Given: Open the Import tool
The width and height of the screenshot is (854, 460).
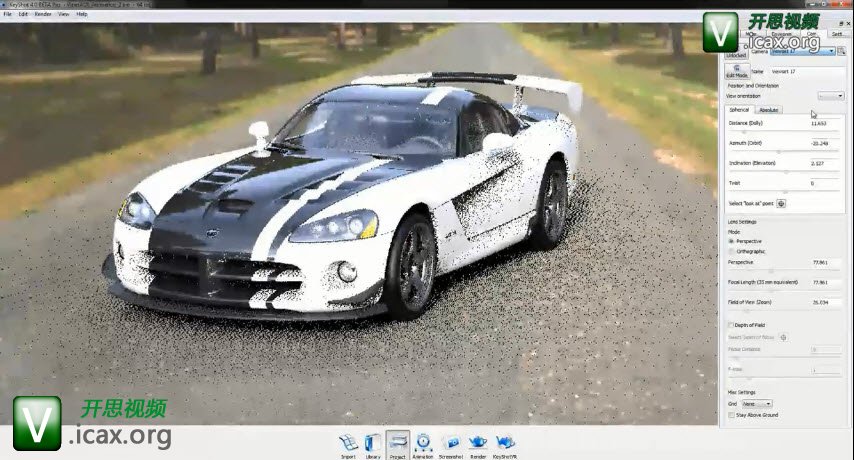Looking at the screenshot, I should point(348,446).
